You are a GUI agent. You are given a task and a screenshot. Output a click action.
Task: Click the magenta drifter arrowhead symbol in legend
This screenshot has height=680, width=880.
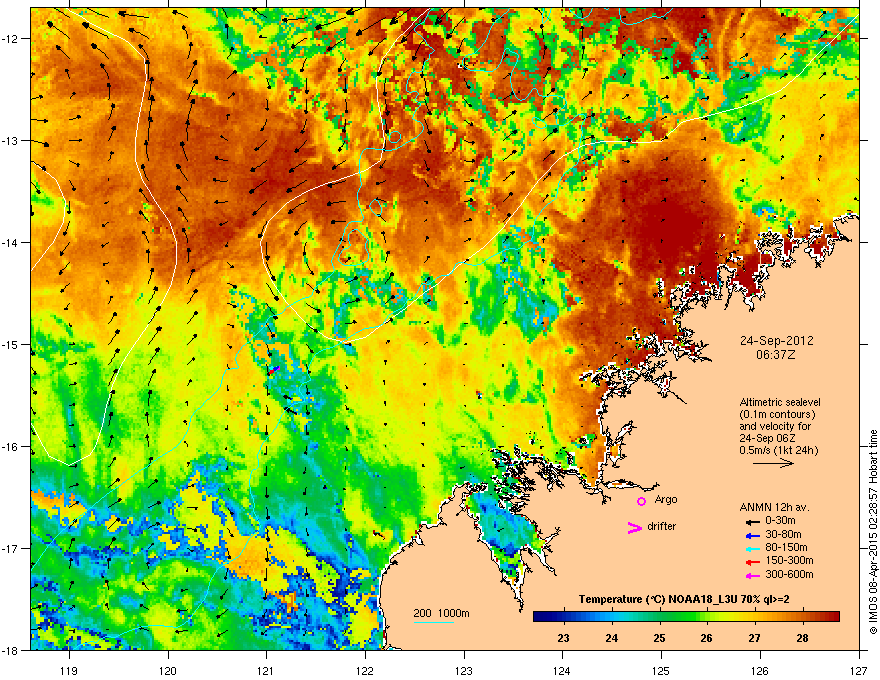click(x=634, y=527)
